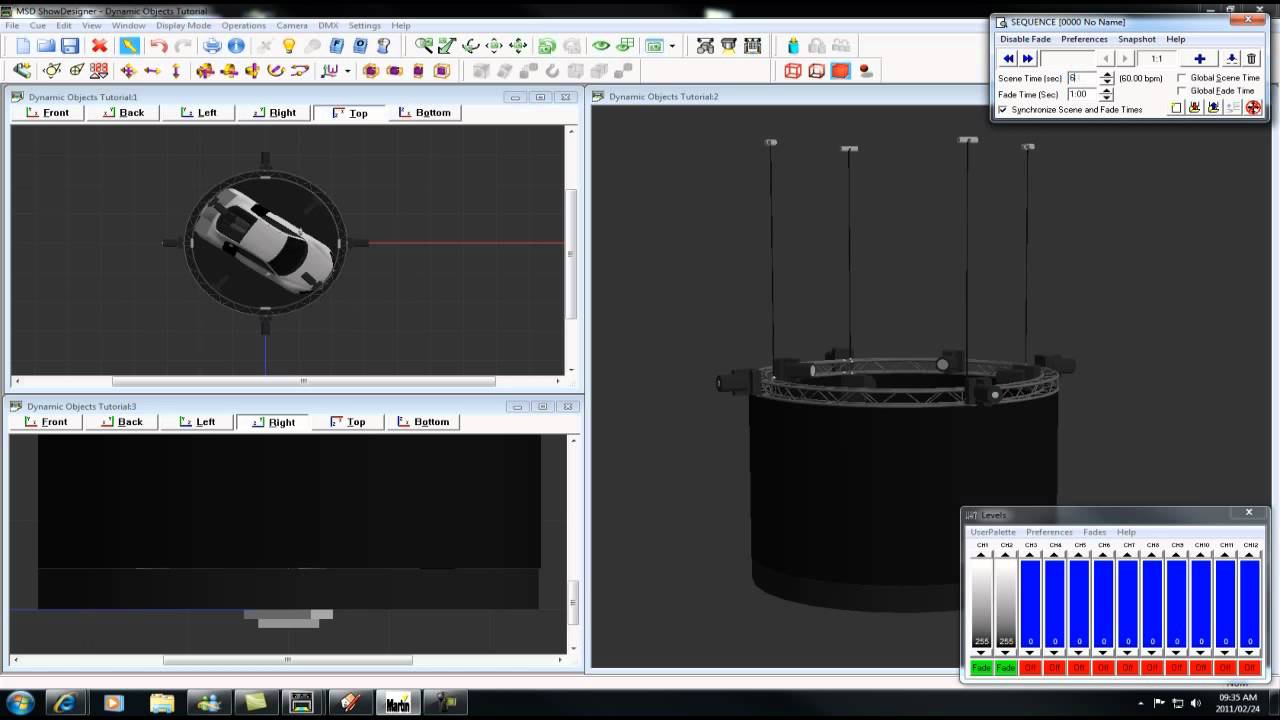
Task: Open the Snapshot menu in Sequence window
Action: (x=1137, y=39)
